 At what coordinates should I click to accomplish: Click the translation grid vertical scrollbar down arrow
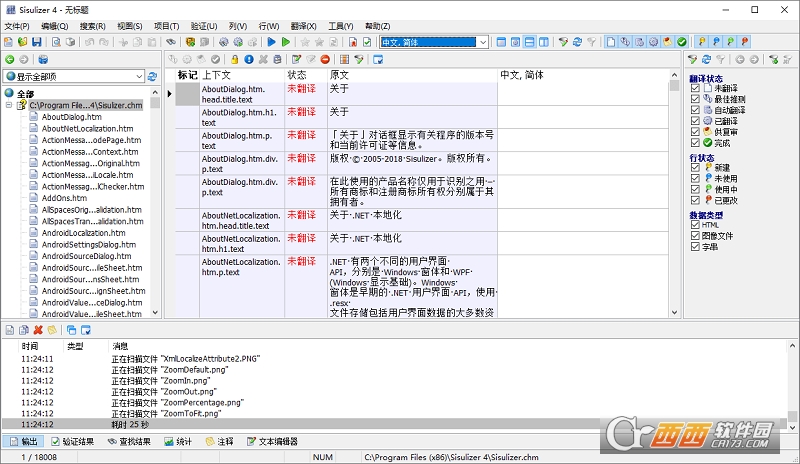[x=674, y=312]
